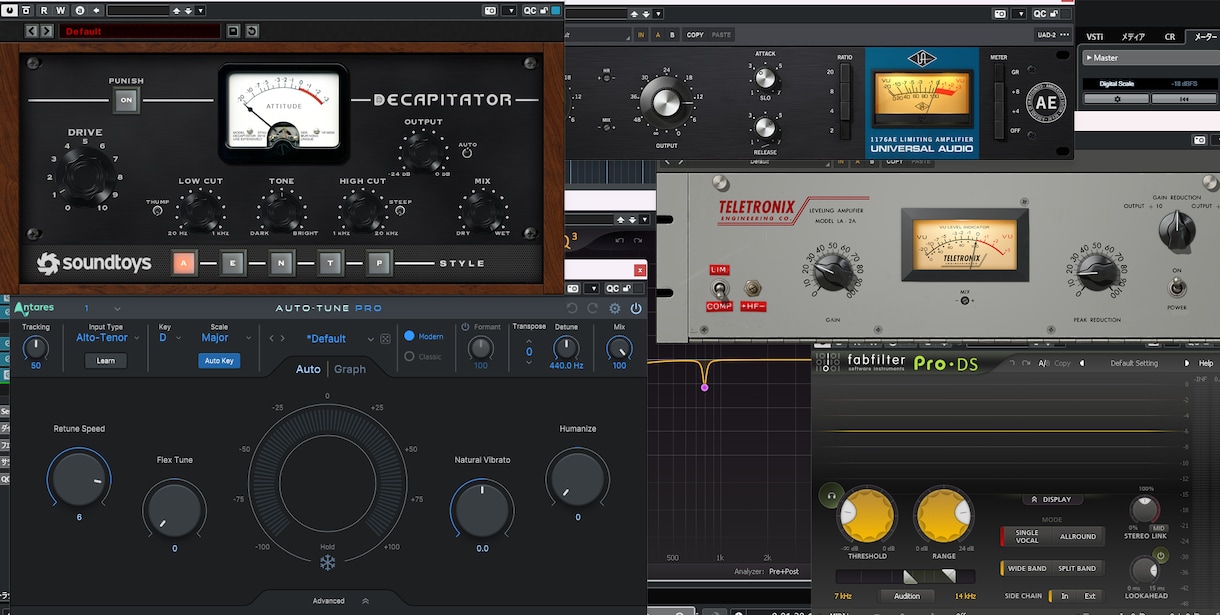Open Input Type Alto-Tenor dropdown

click(108, 338)
